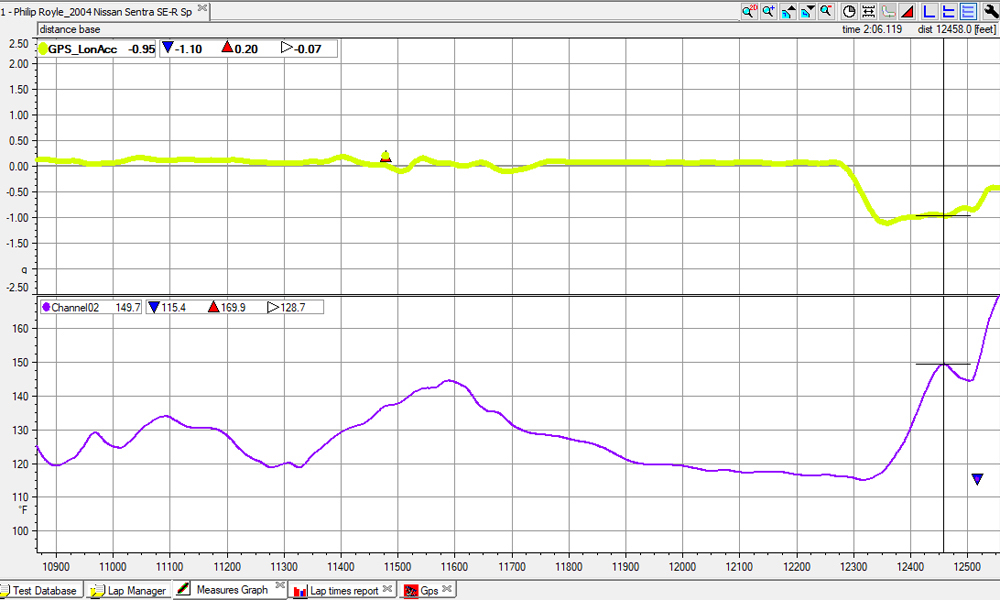
Task: Click the yellow GPS_LonAcc channel color dot
Action: click(43, 49)
